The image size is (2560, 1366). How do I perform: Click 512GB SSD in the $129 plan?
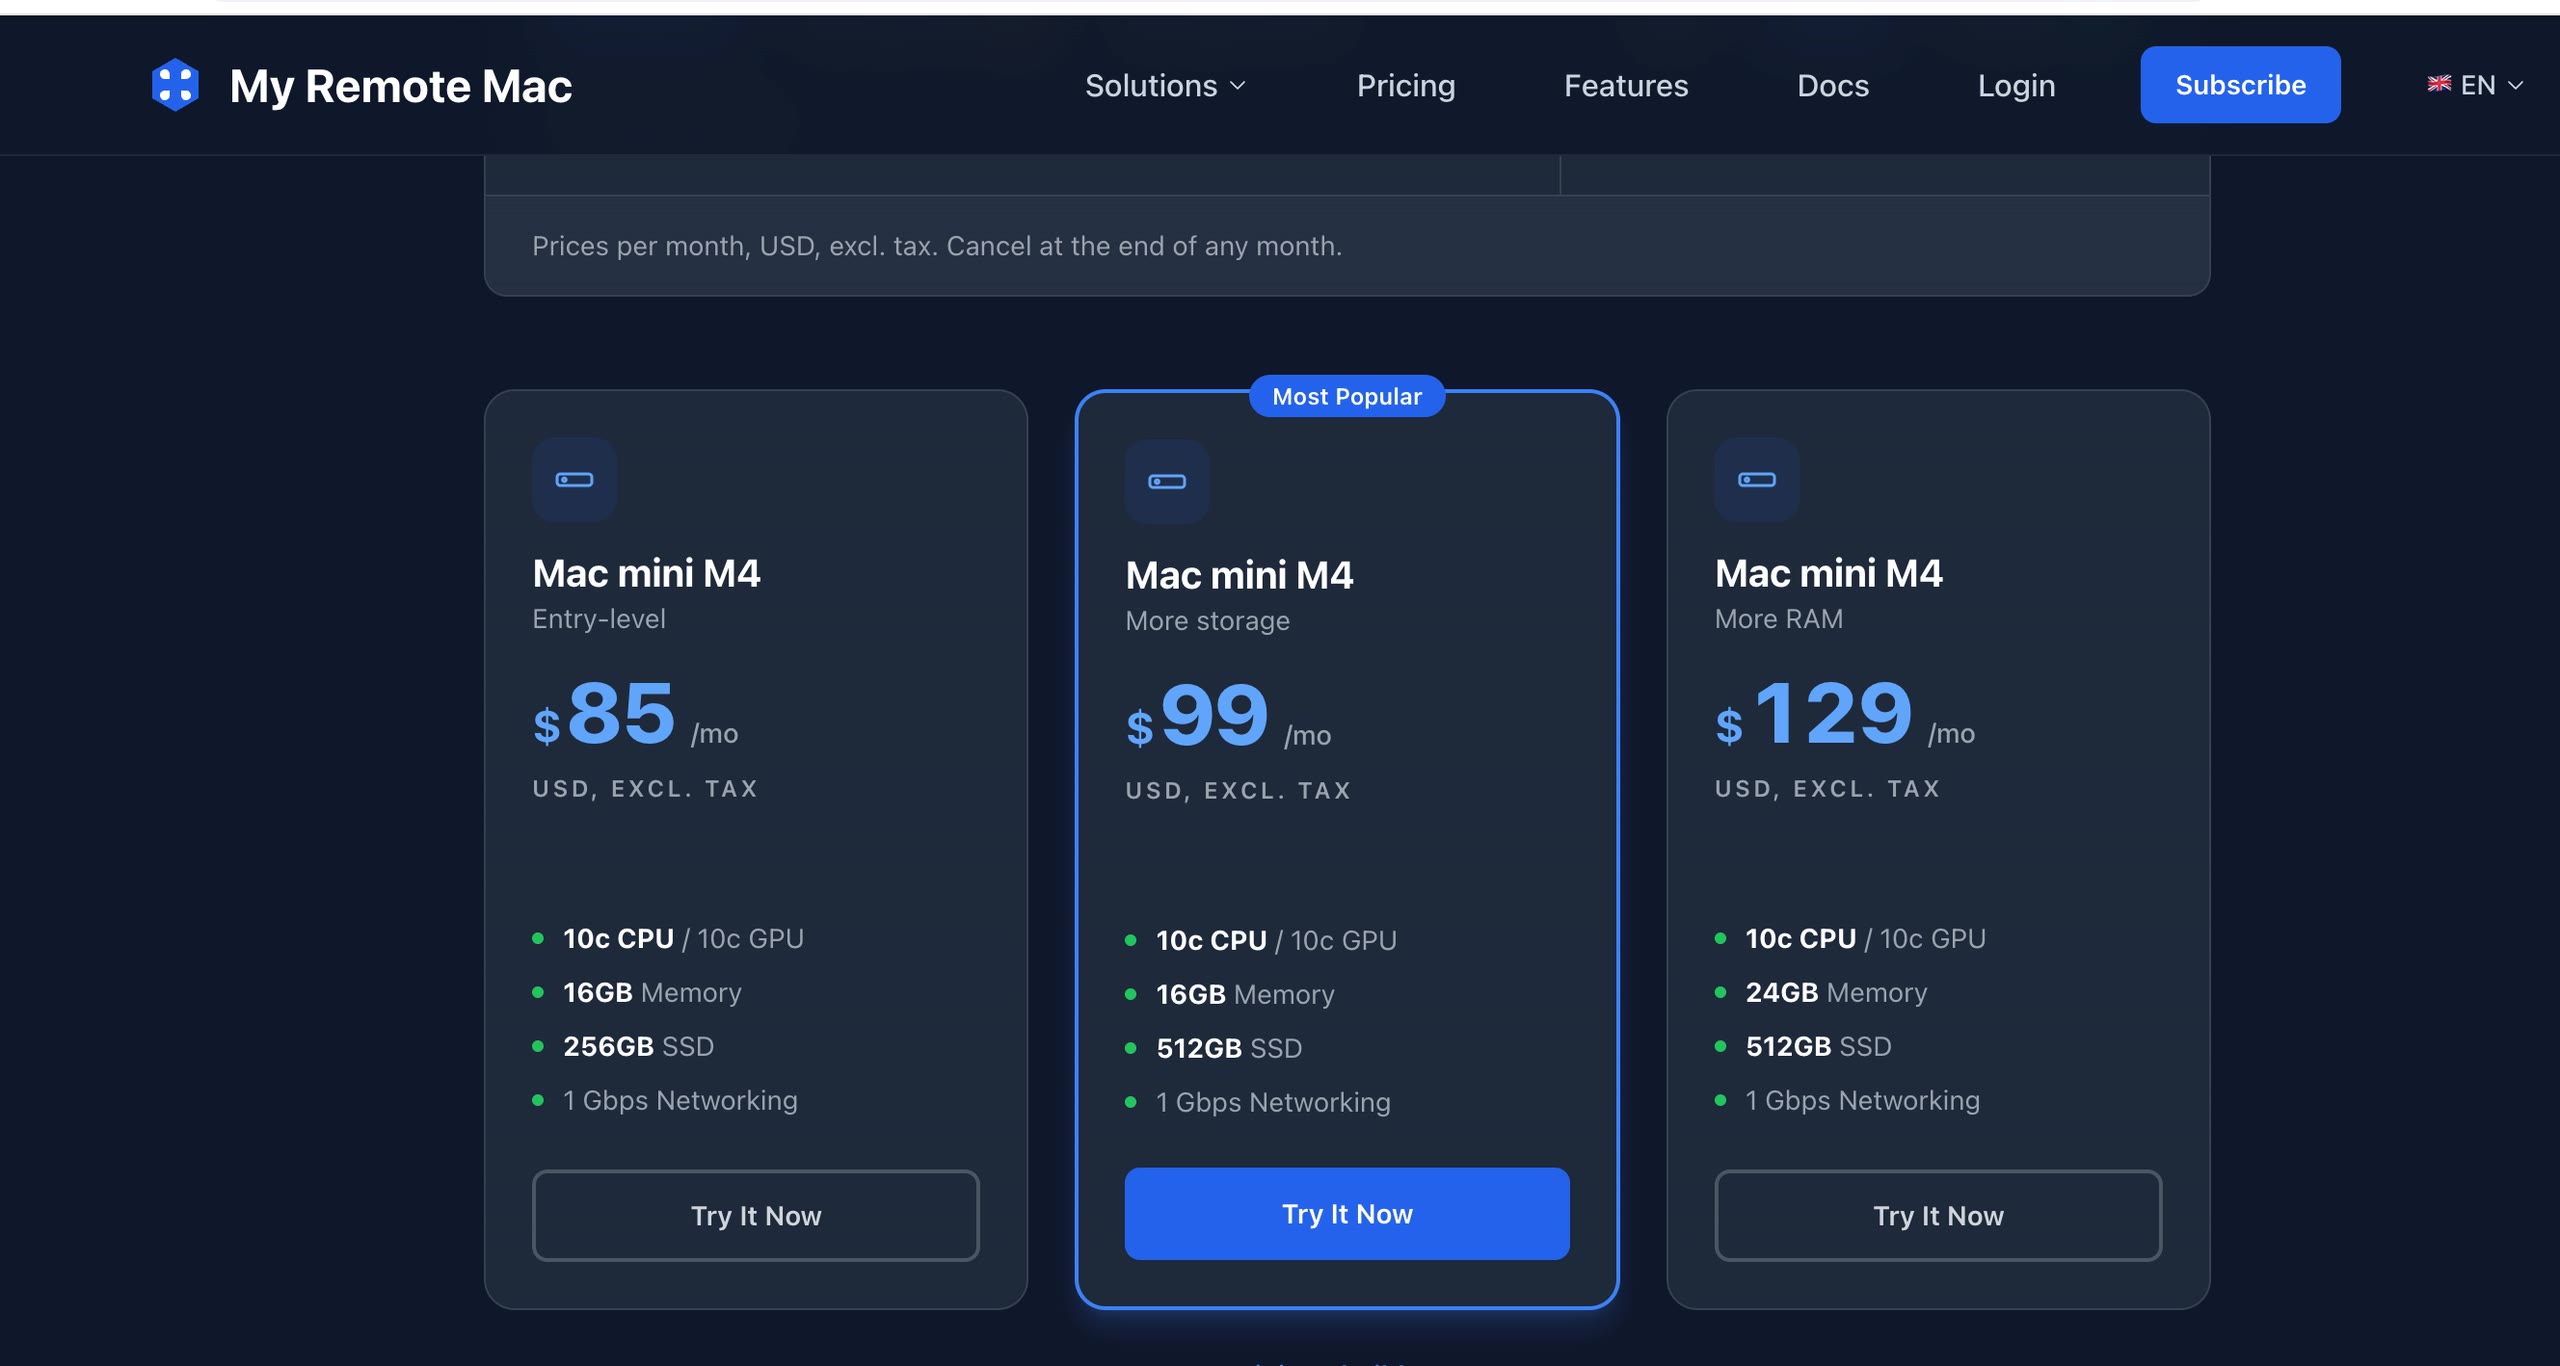(1818, 1046)
